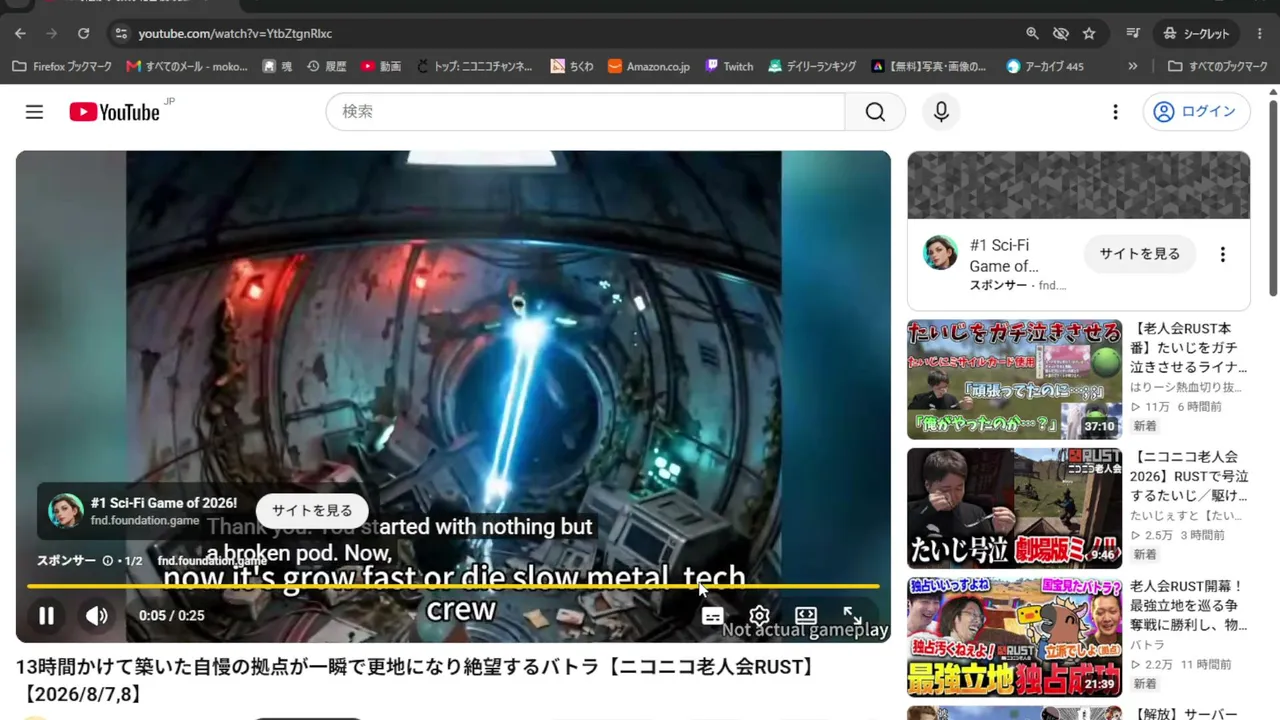
Task: Open the Twitch bookmark
Action: point(729,66)
